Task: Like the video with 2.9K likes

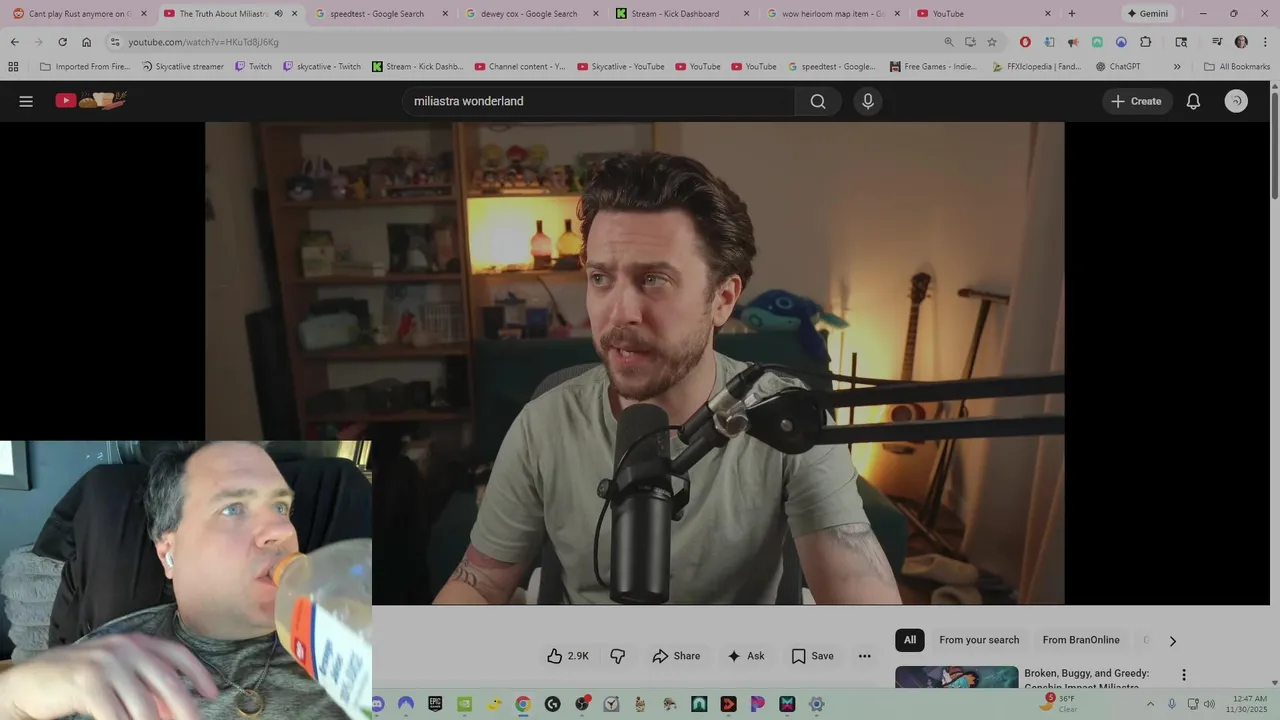Action: coord(567,656)
